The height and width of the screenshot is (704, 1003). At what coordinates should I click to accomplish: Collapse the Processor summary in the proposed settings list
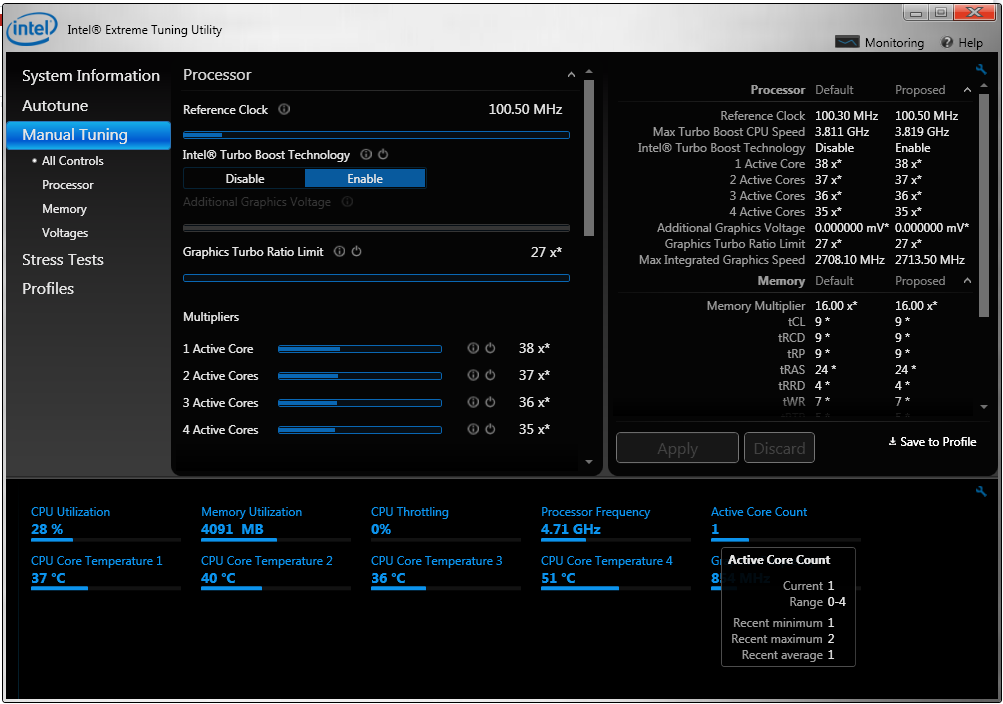coord(967,90)
